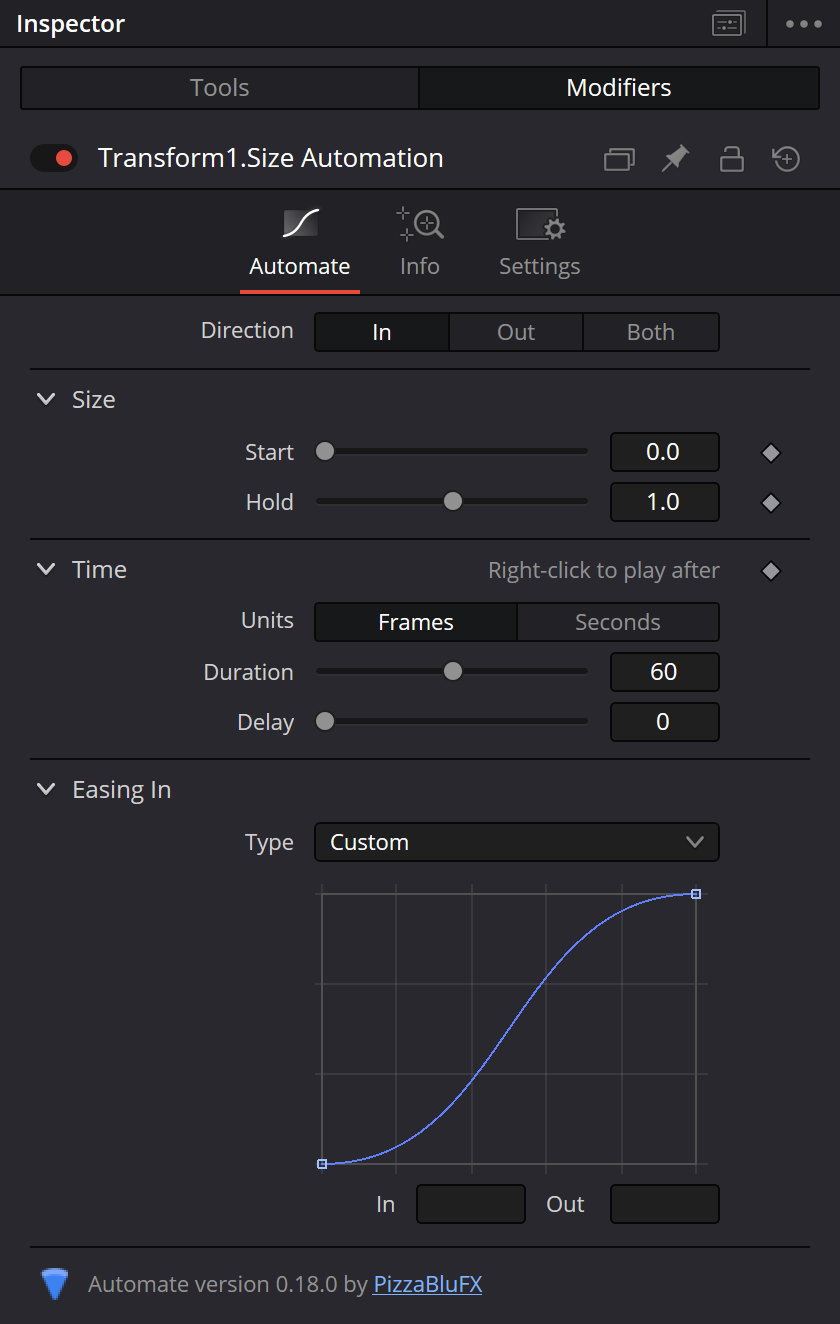This screenshot has width=840, height=1324.
Task: Click the Start slider handle
Action: tap(325, 452)
